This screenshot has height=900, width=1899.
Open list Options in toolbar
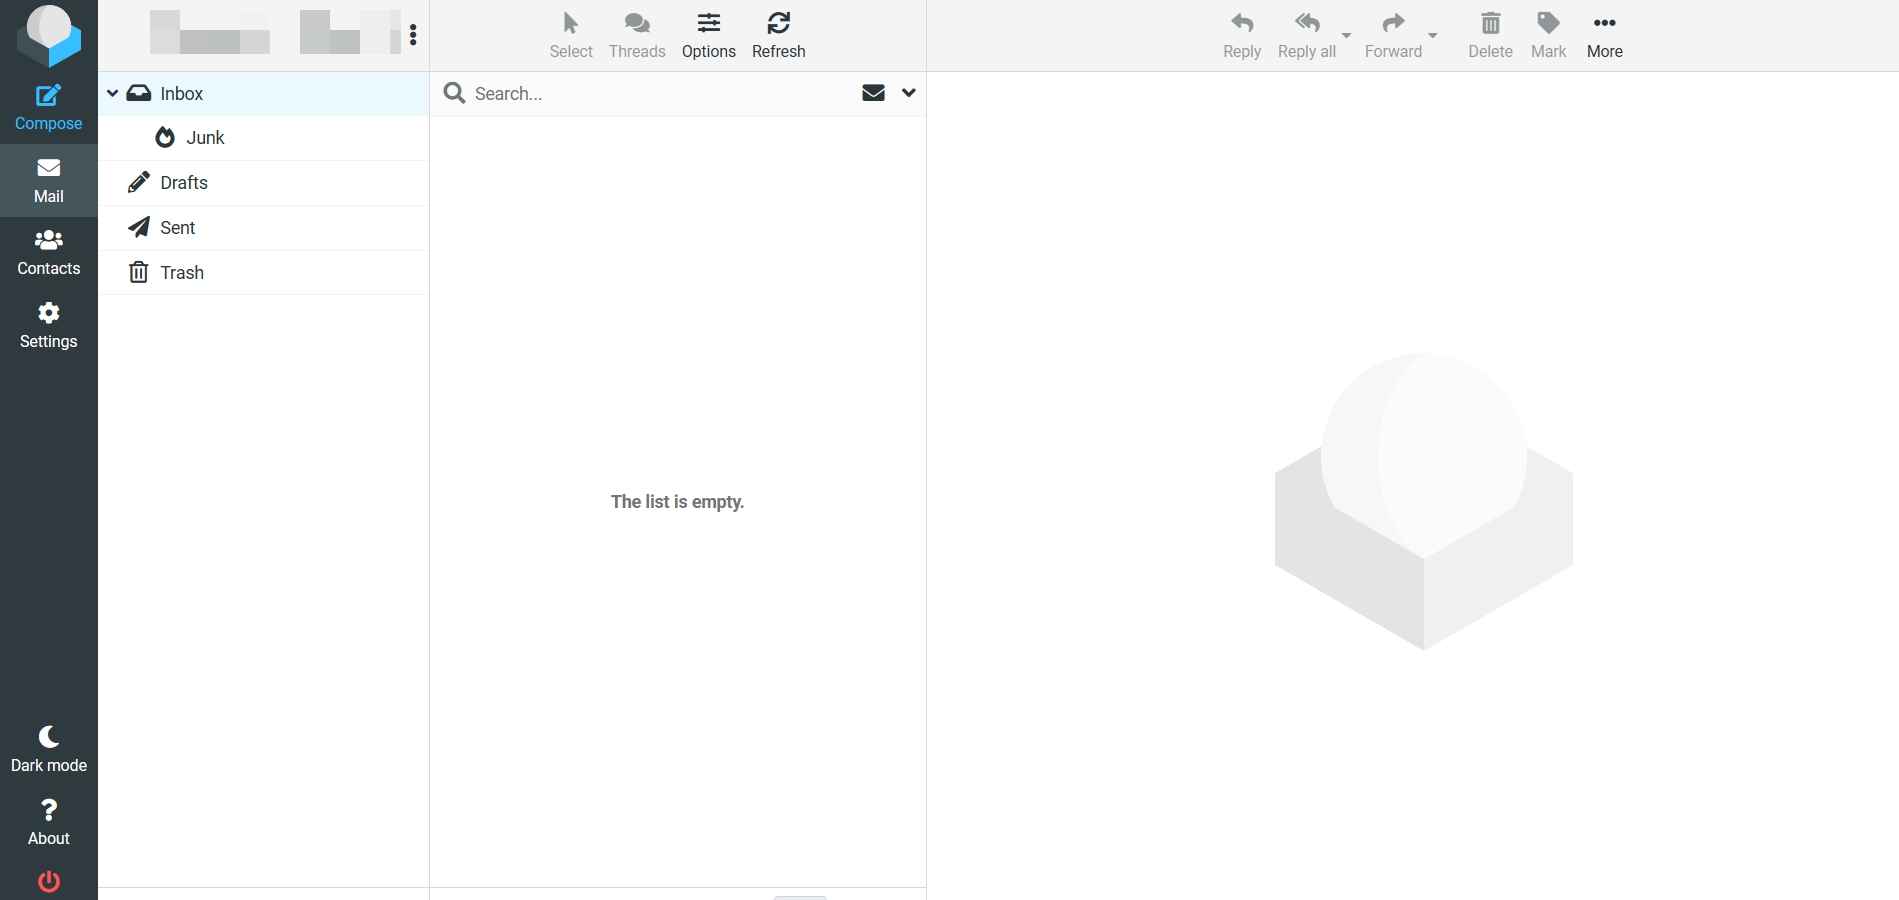coord(708,35)
